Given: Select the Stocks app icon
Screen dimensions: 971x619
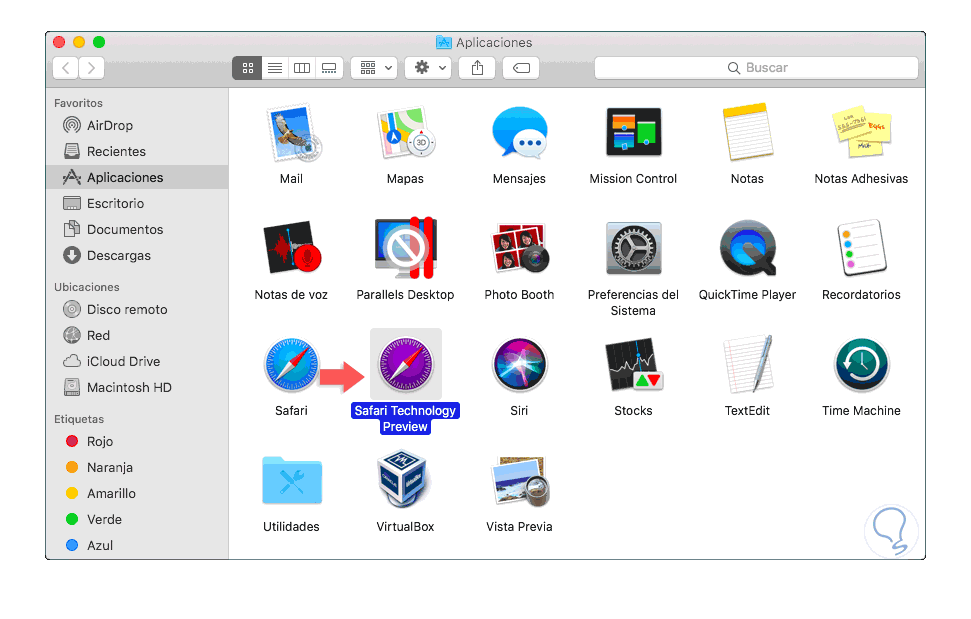Looking at the screenshot, I should (634, 365).
